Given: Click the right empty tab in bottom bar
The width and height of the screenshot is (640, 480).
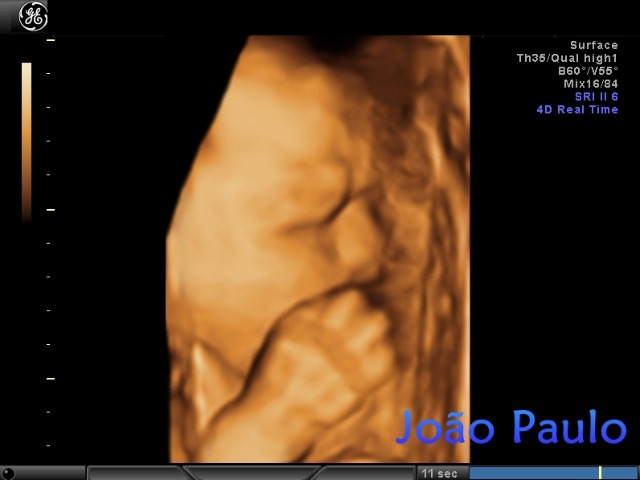Looking at the screenshot, I should [x=366, y=473].
